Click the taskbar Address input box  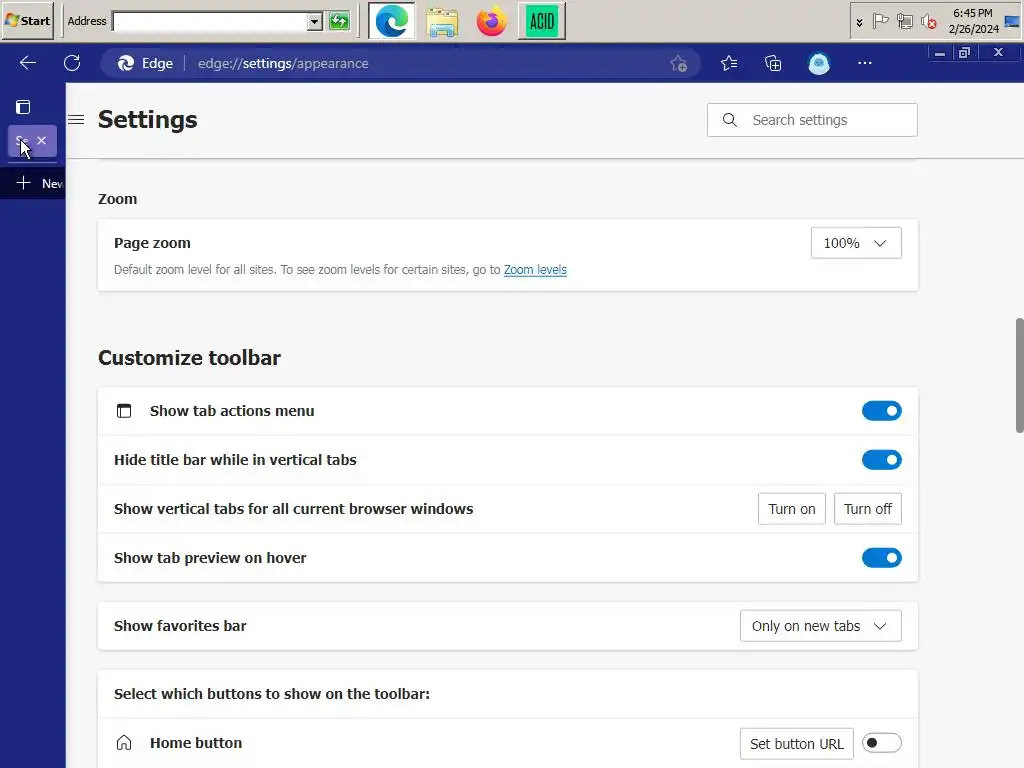pos(210,22)
